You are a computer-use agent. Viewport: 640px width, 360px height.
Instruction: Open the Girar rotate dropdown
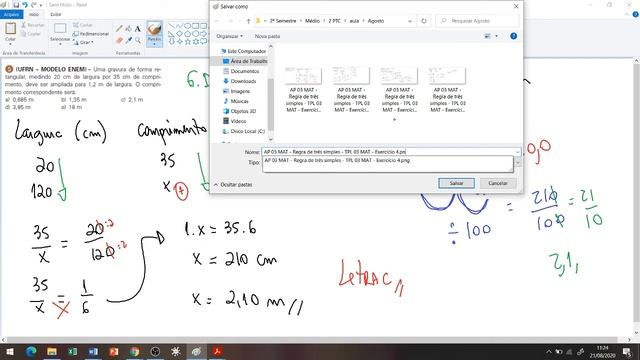pos(84,42)
